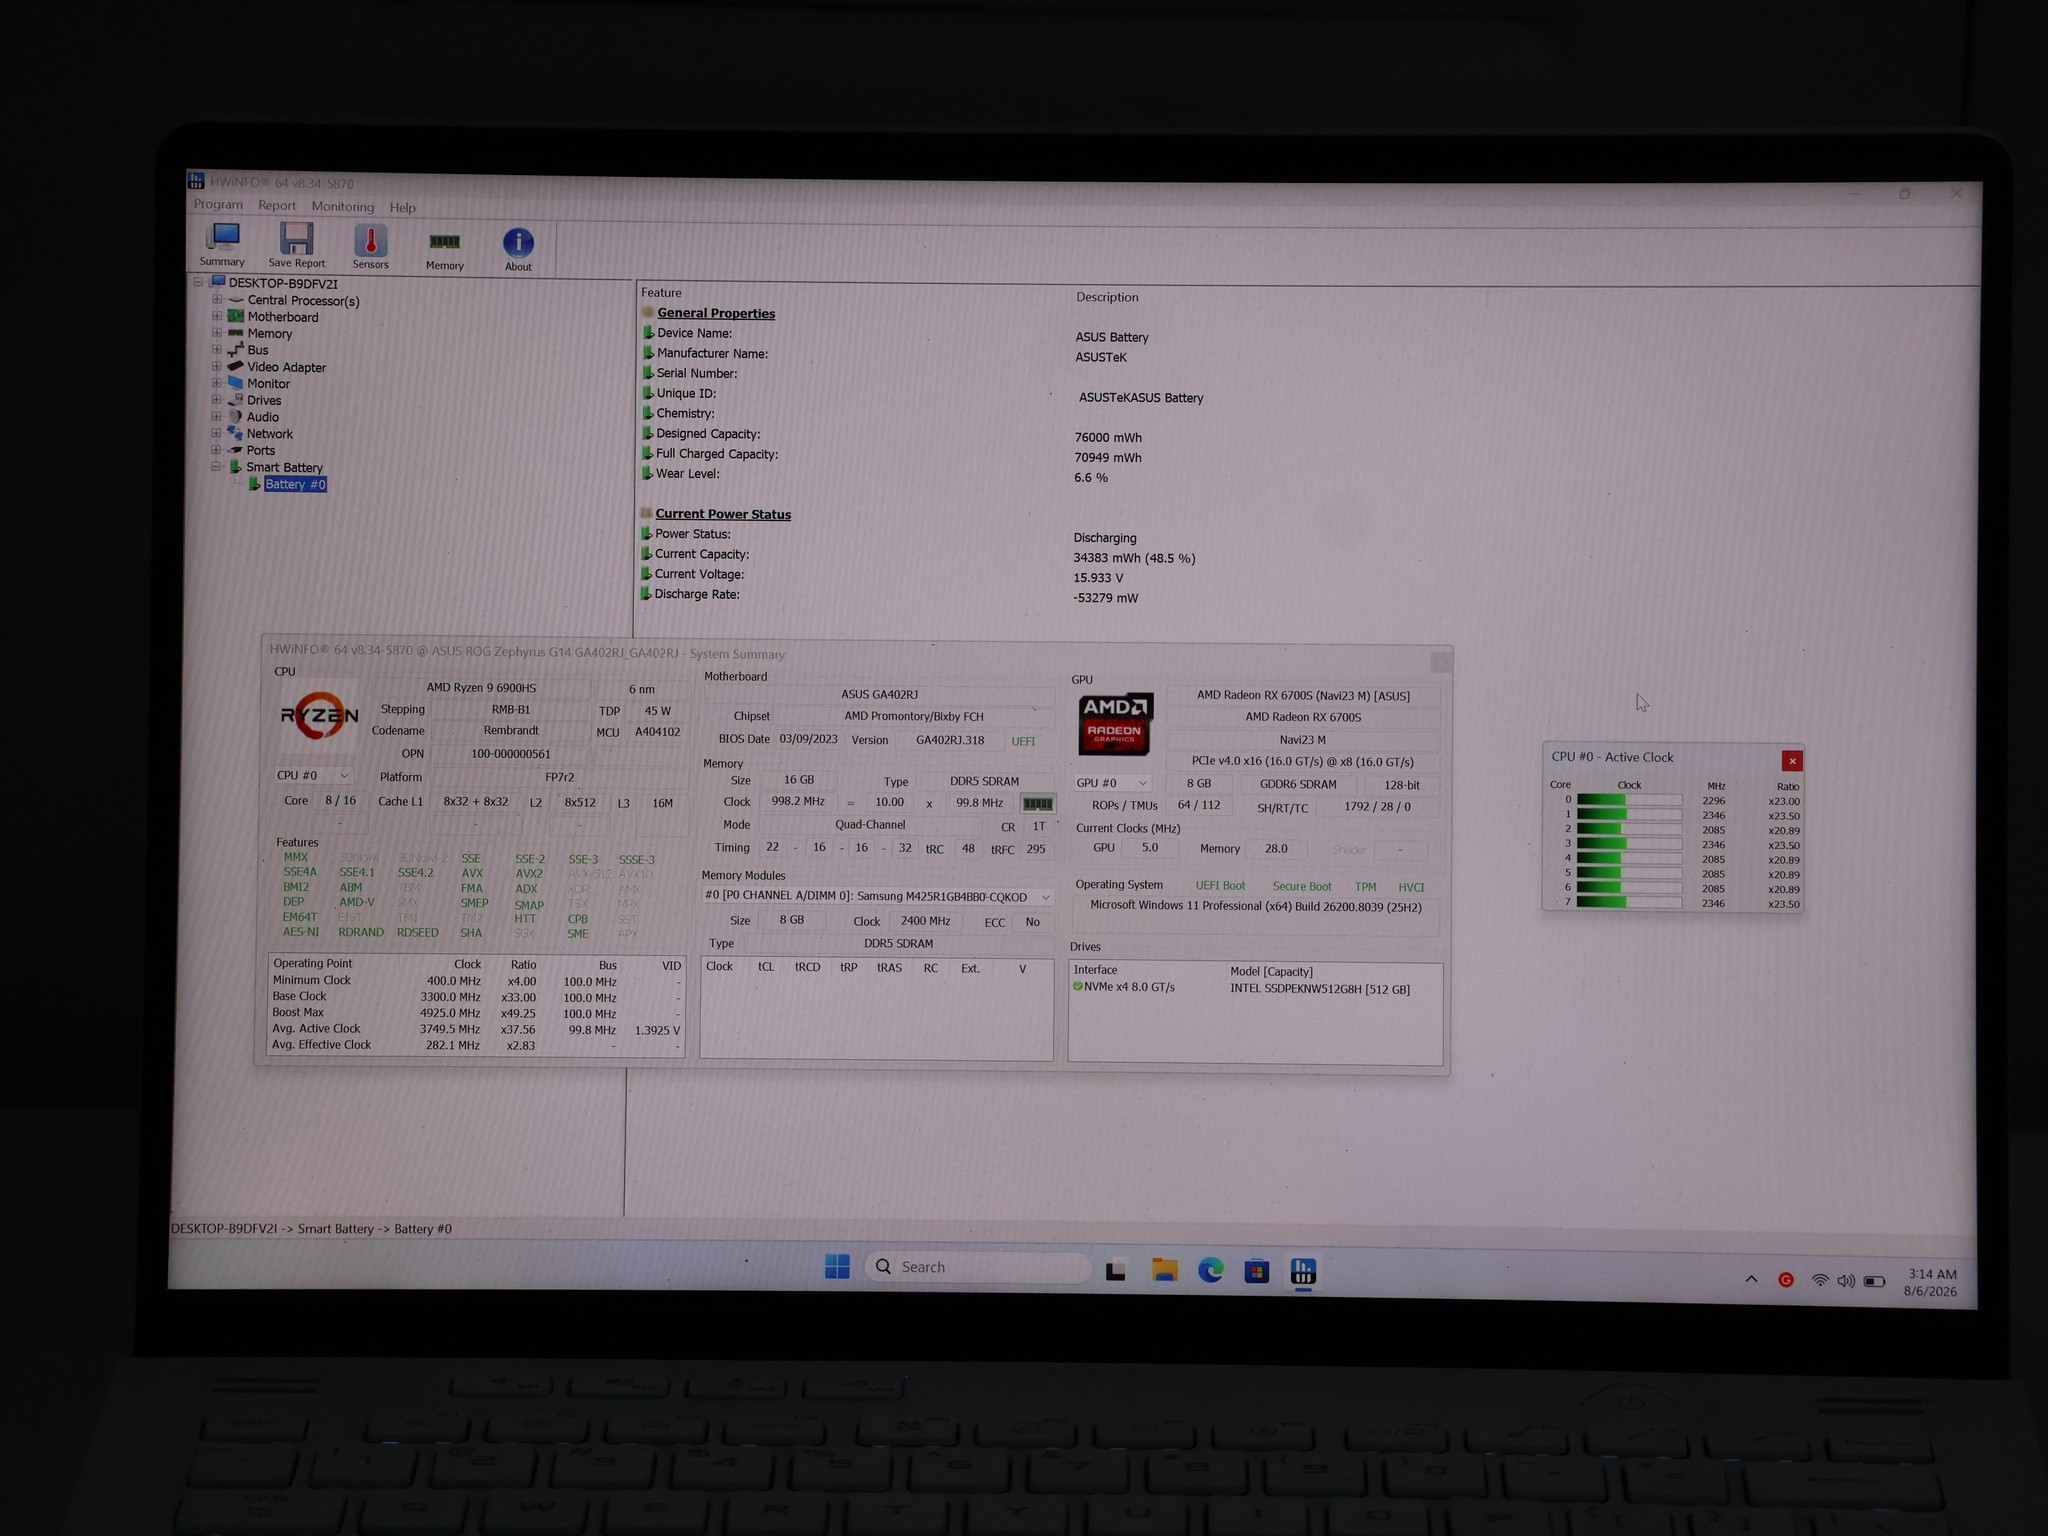Image resolution: width=2048 pixels, height=1536 pixels.
Task: Click the Windows Start button
Action: point(837,1267)
